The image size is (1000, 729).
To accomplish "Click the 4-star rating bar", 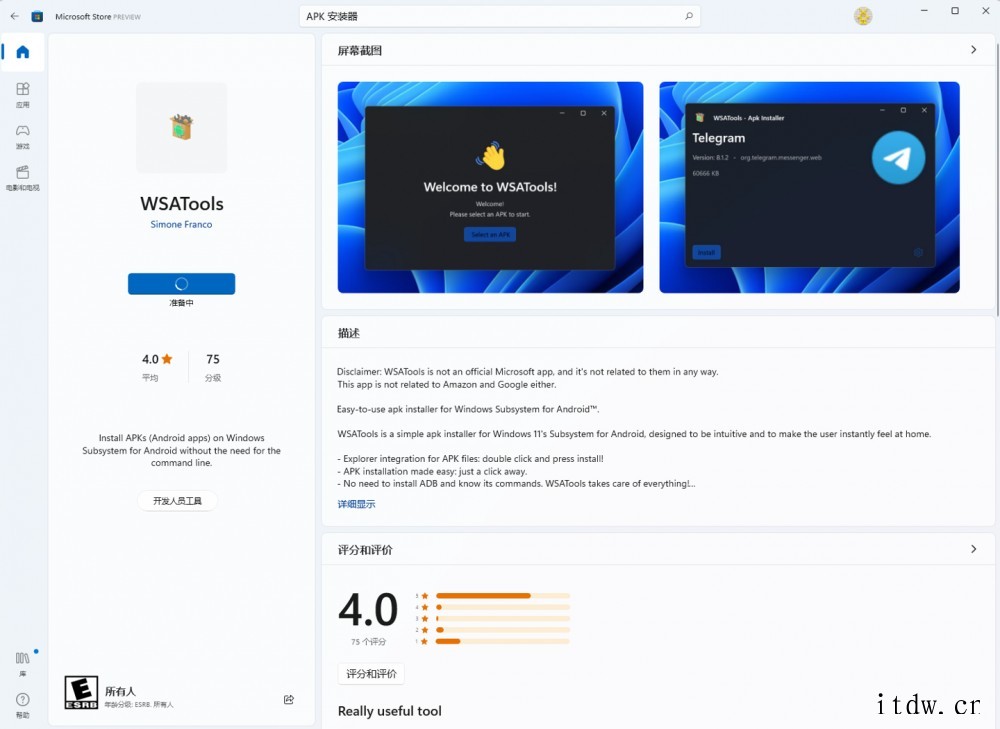I will click(503, 607).
